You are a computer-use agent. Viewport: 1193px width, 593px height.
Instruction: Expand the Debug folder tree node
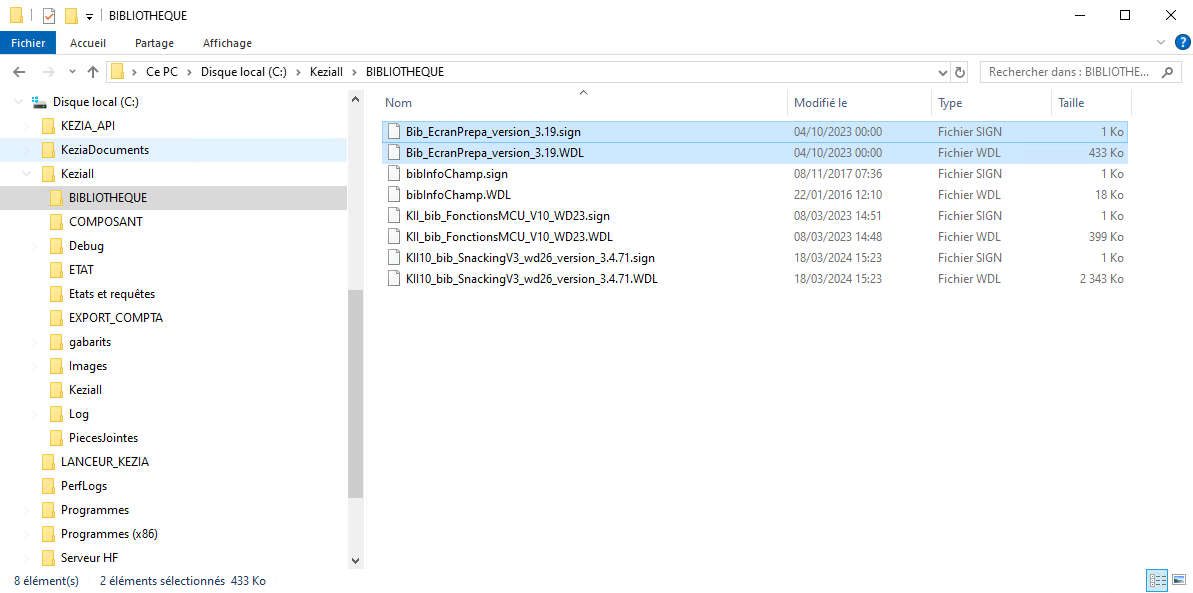pos(35,246)
